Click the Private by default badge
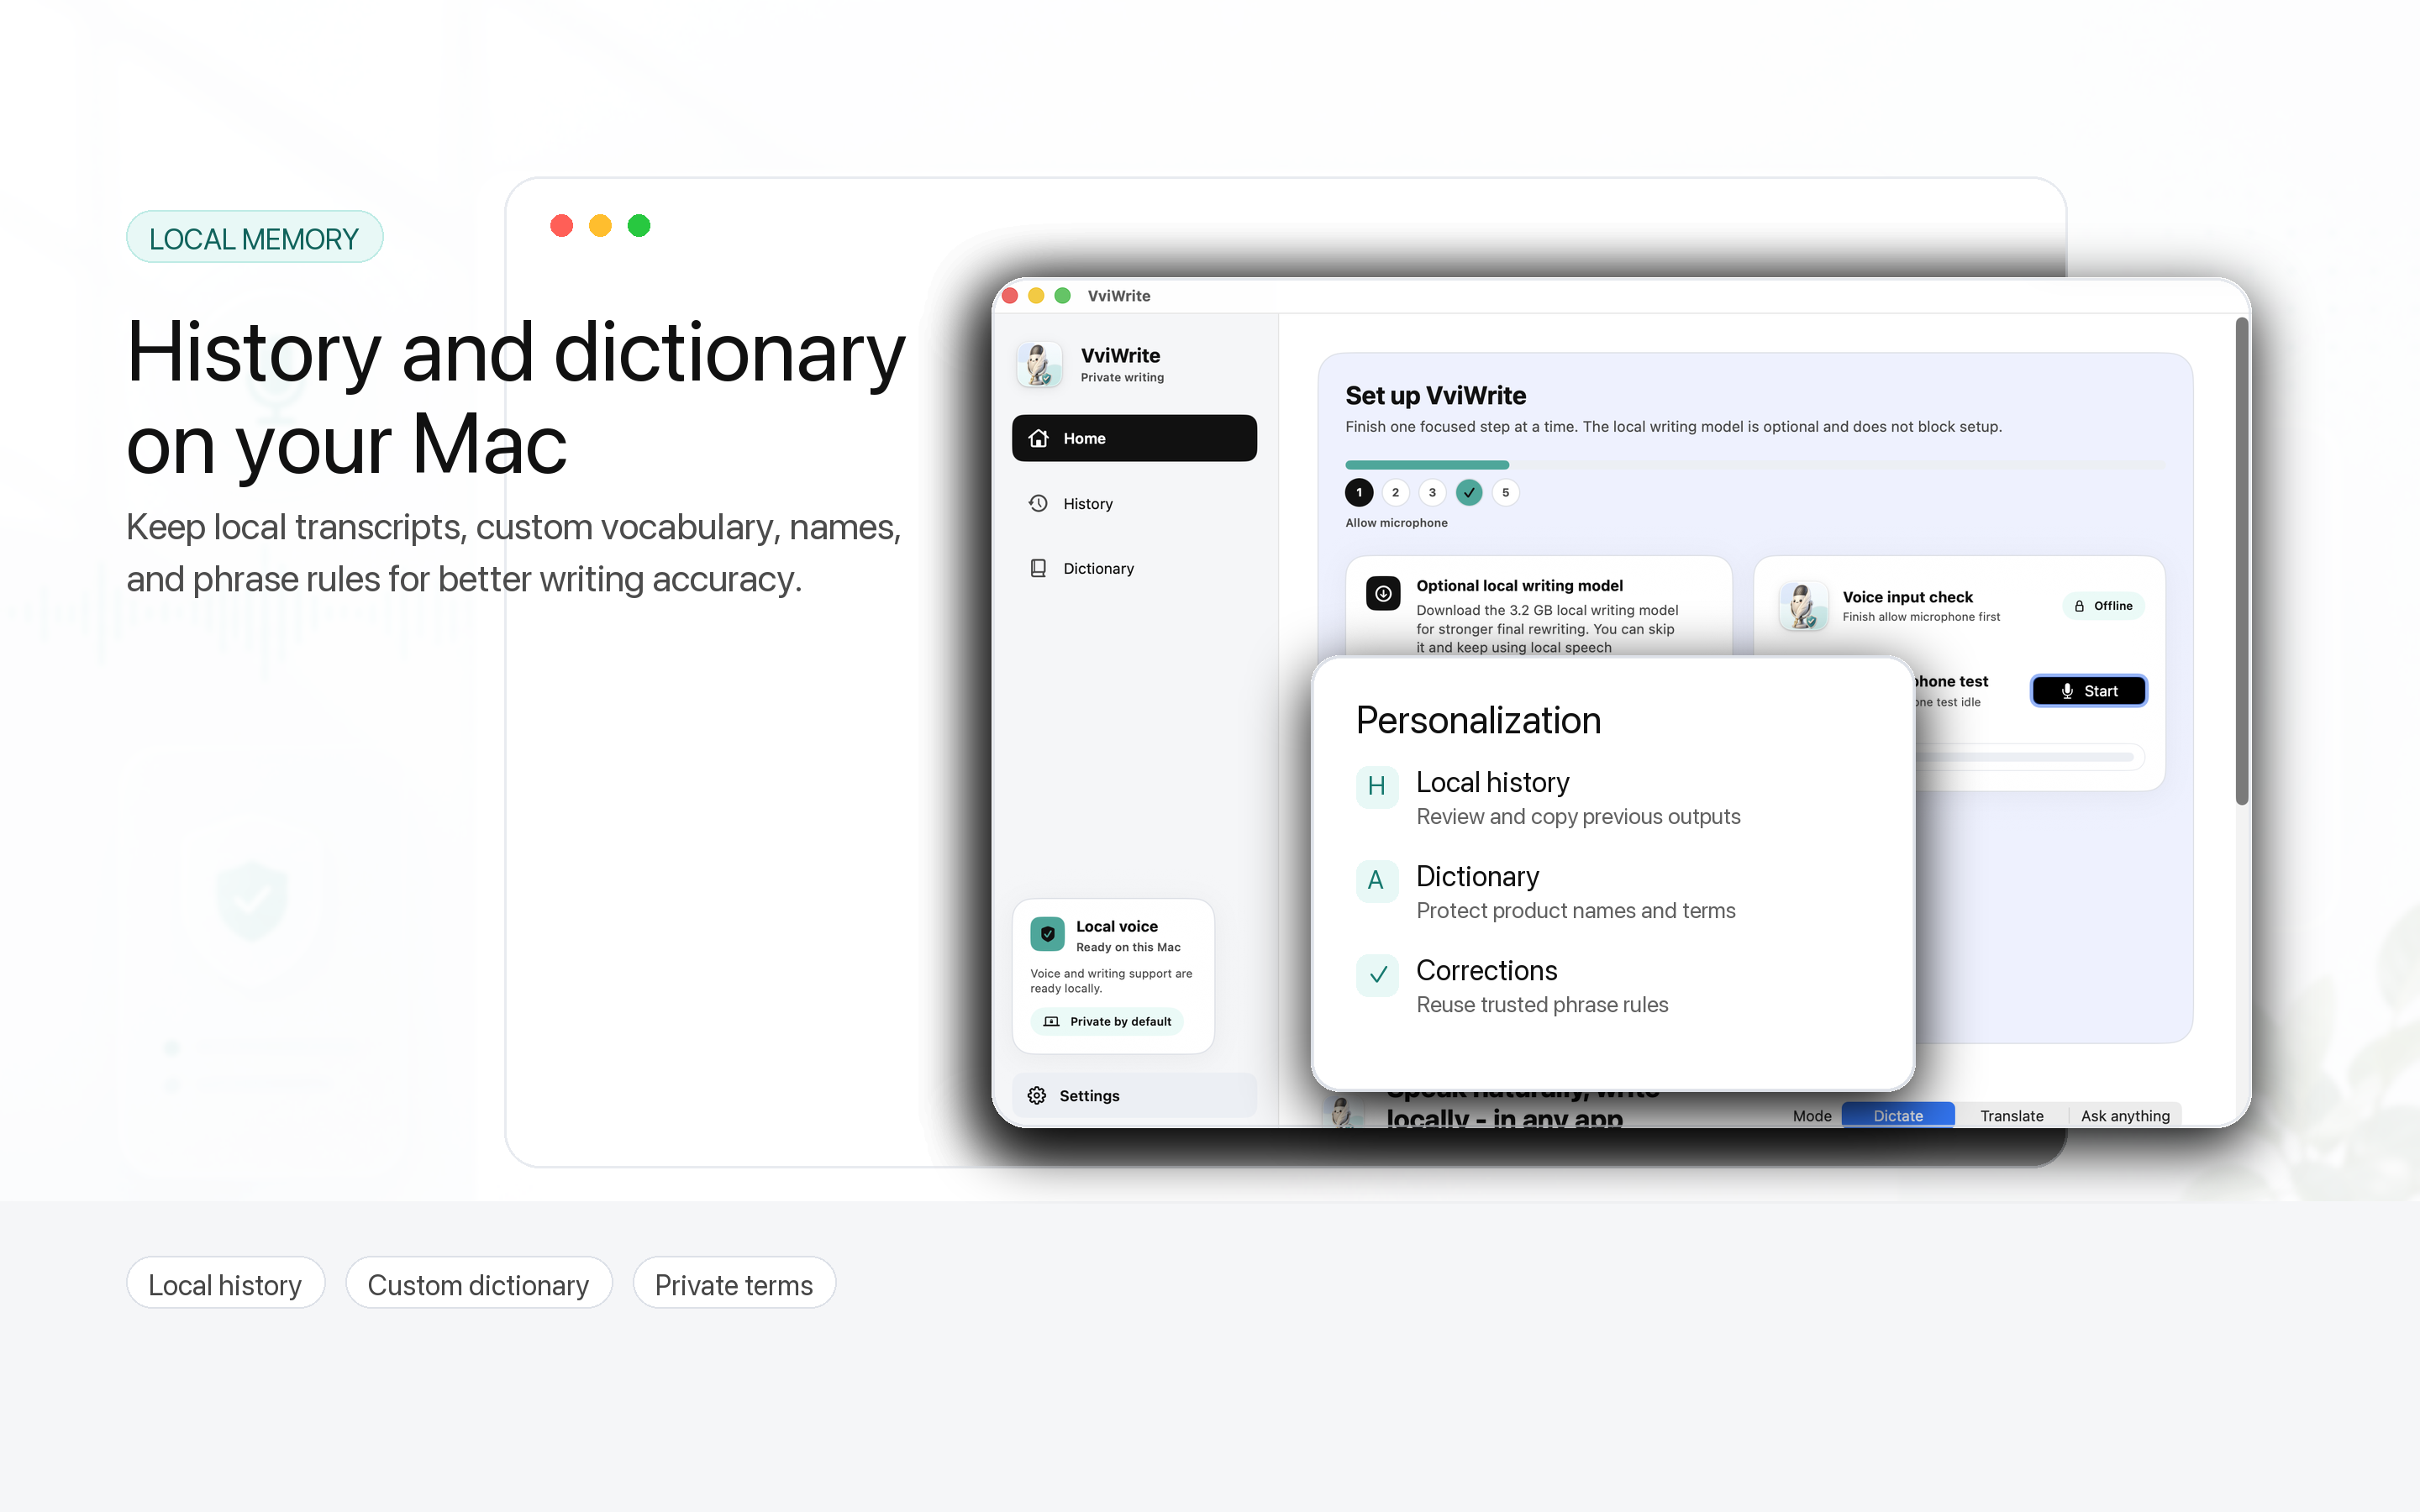The width and height of the screenshot is (2420, 1512). (x=1107, y=1021)
